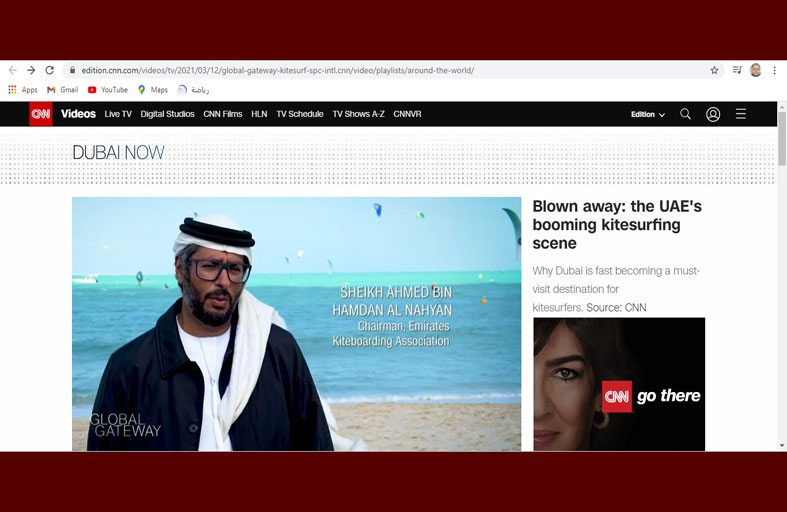787x512 pixels.
Task: Click the CNN logo icon
Action: point(40,114)
